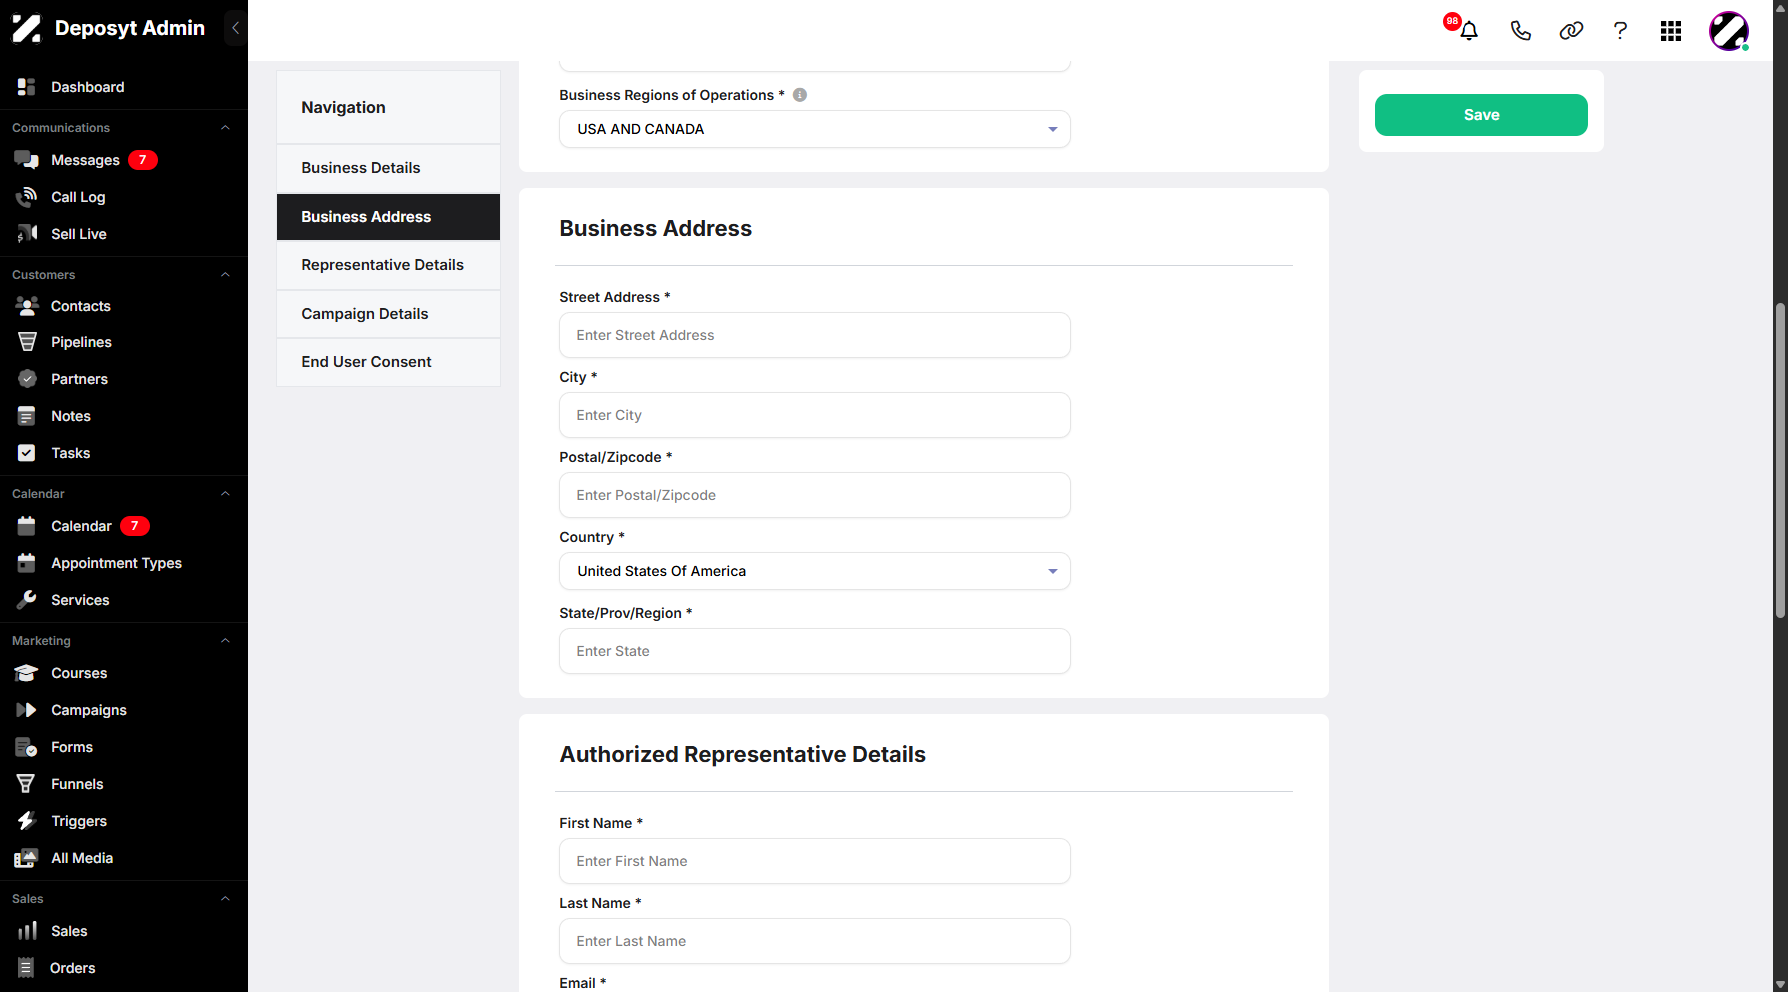The width and height of the screenshot is (1788, 992).
Task: Open notifications bell with 98 badge
Action: tap(1468, 30)
